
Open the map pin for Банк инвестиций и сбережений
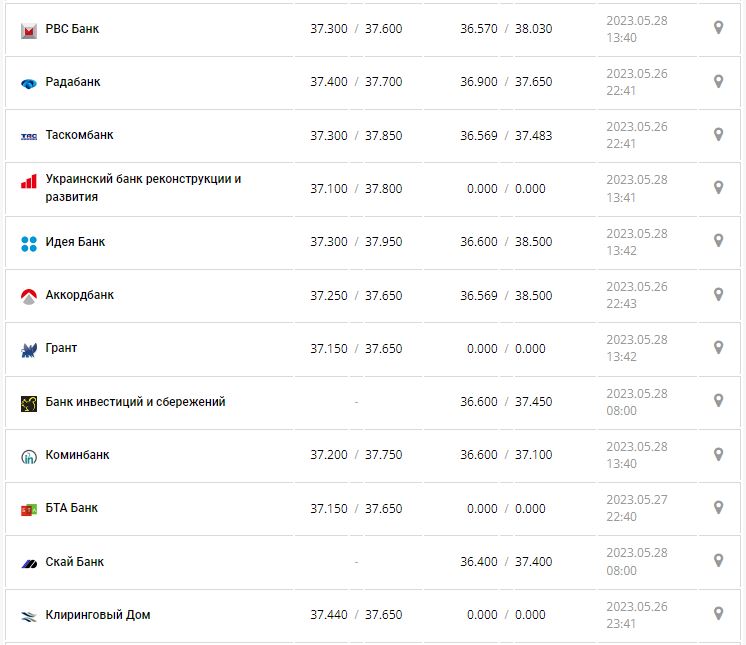point(718,401)
